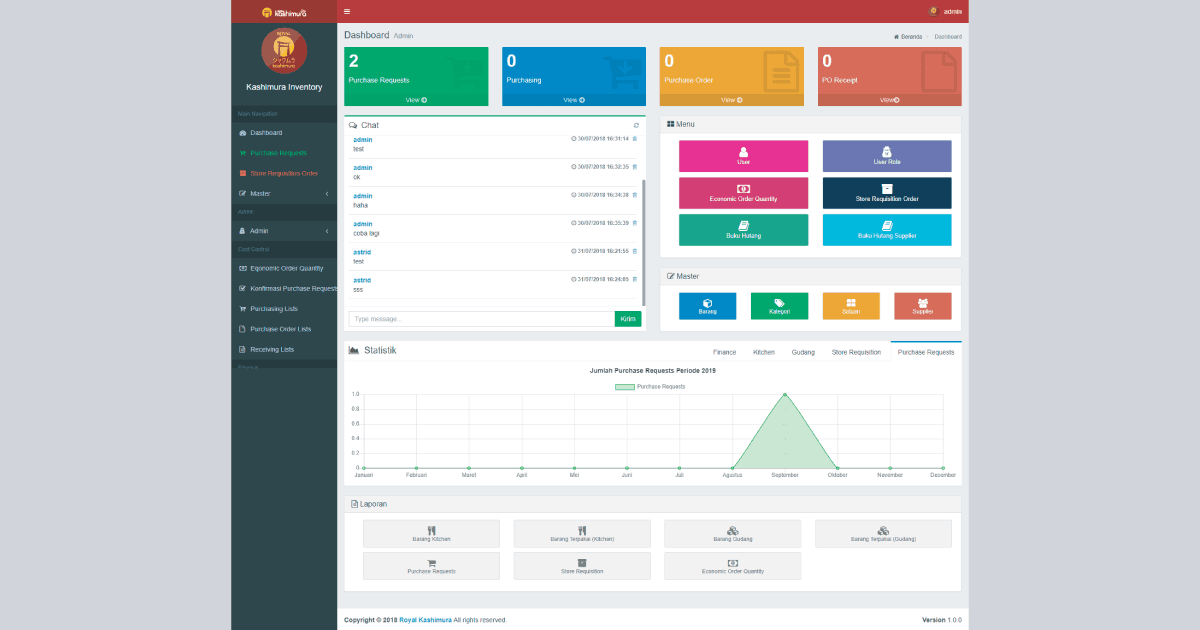
Task: Click View on PO Receipt card
Action: click(x=889, y=100)
